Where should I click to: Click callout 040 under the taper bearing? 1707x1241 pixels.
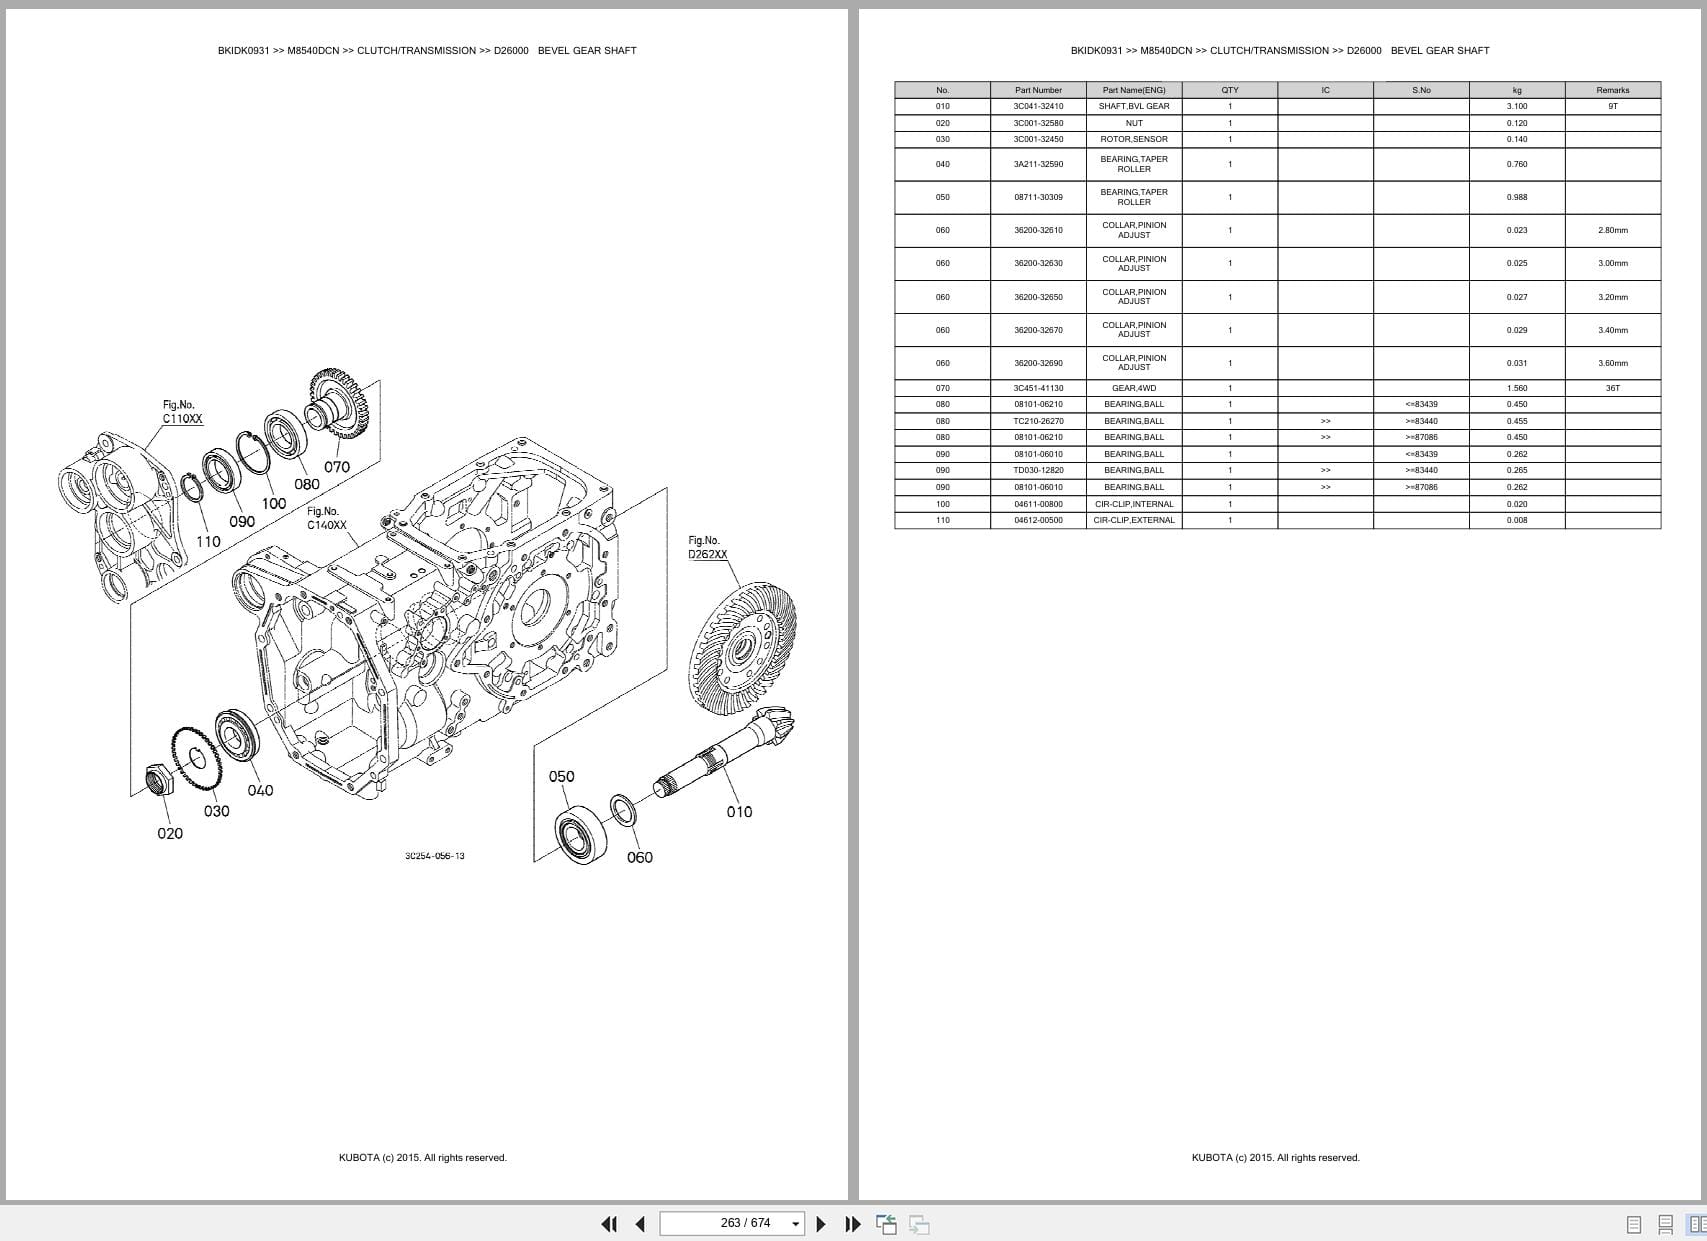[x=260, y=790]
